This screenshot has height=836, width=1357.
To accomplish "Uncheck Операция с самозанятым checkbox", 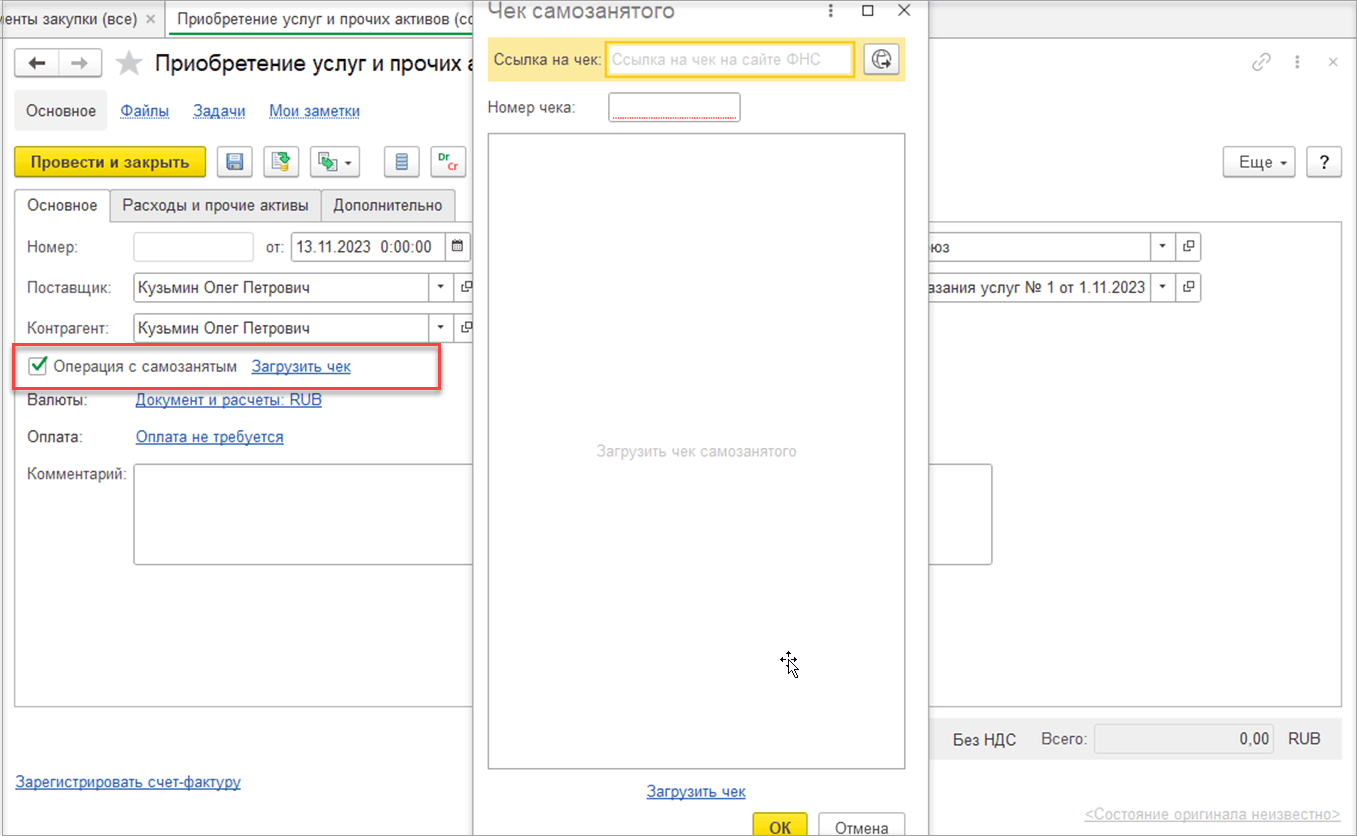I will (39, 366).
